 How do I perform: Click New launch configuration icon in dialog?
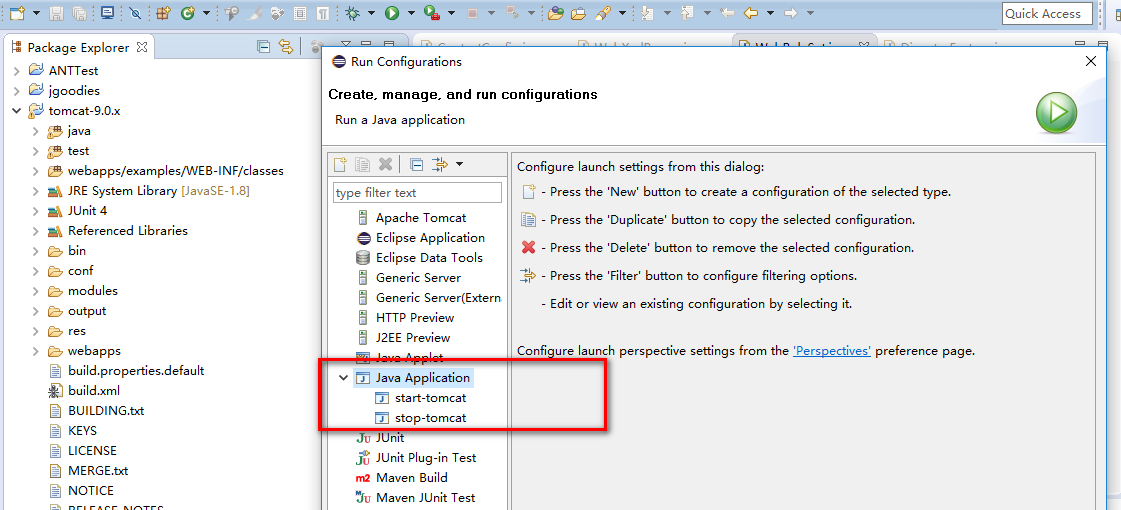[341, 165]
